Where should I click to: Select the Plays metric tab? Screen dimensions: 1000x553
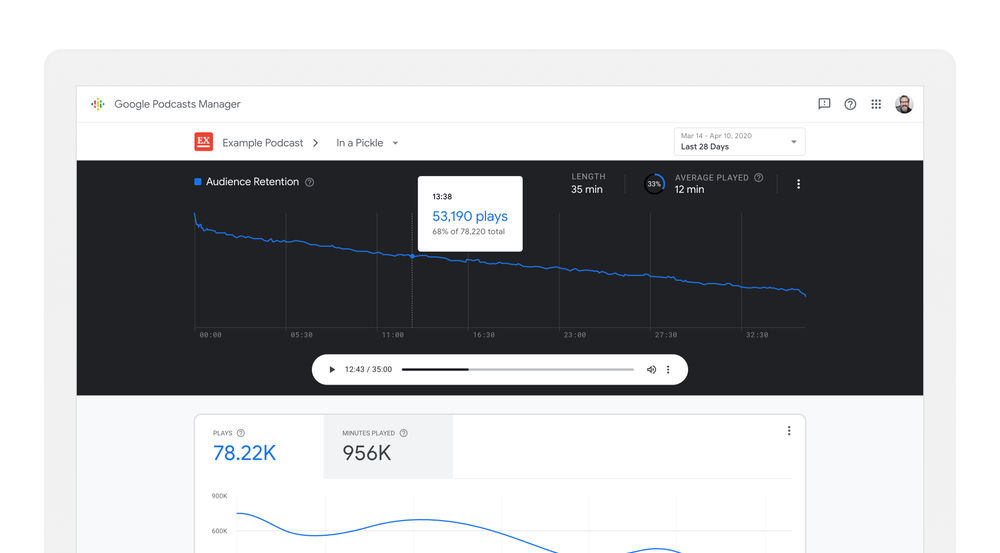point(258,446)
